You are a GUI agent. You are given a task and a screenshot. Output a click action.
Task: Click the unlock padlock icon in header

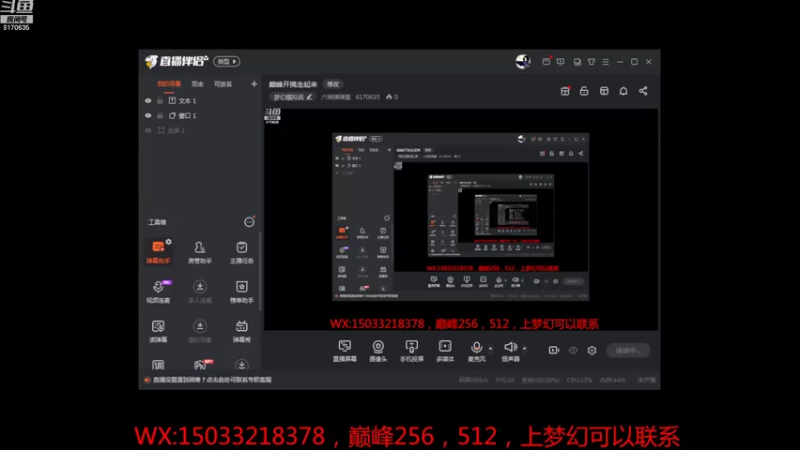click(584, 91)
